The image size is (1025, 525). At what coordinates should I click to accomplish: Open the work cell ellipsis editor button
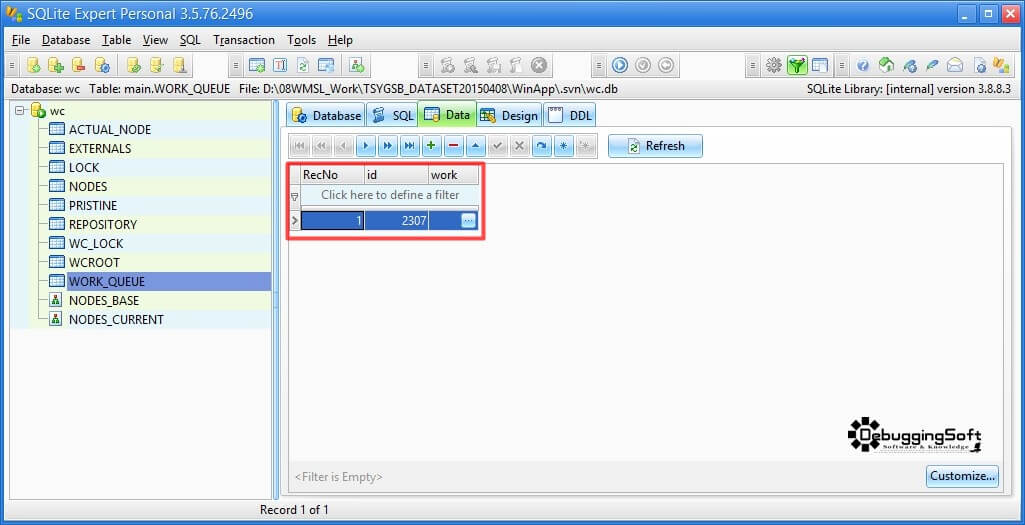click(468, 221)
